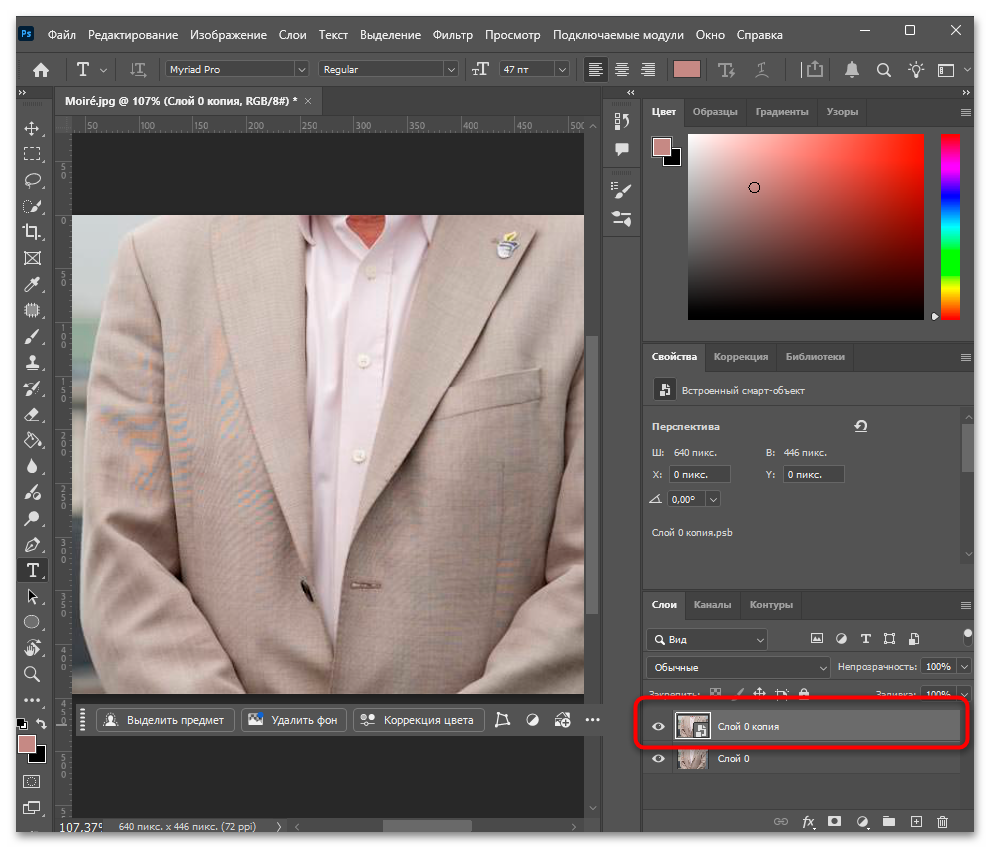Delete layer with the trash icon
This screenshot has width=990, height=848.
click(943, 821)
